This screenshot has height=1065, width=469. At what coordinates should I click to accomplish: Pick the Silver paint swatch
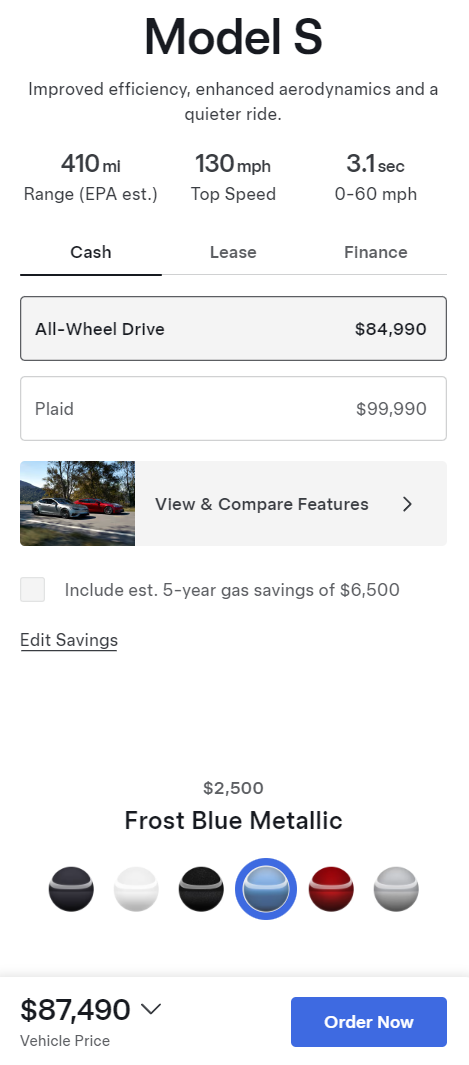(396, 889)
